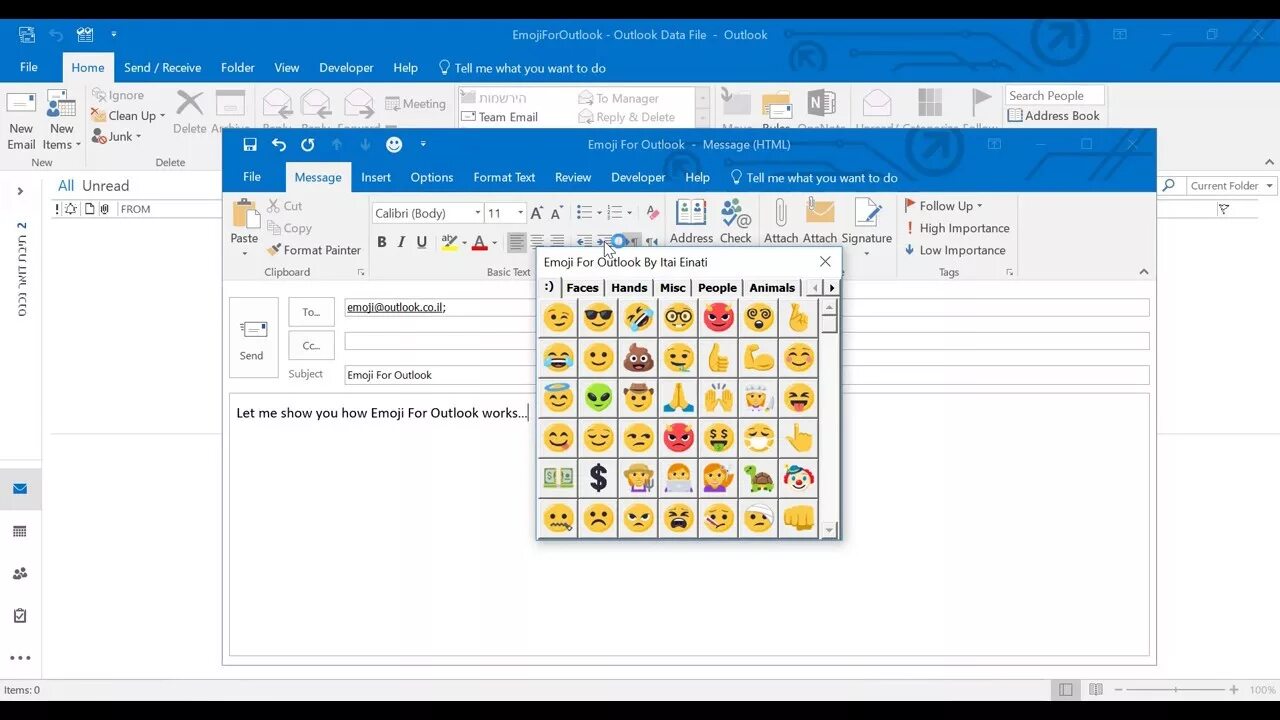This screenshot has width=1280, height=720.
Task: Undo via message window quick access toolbar
Action: point(279,145)
